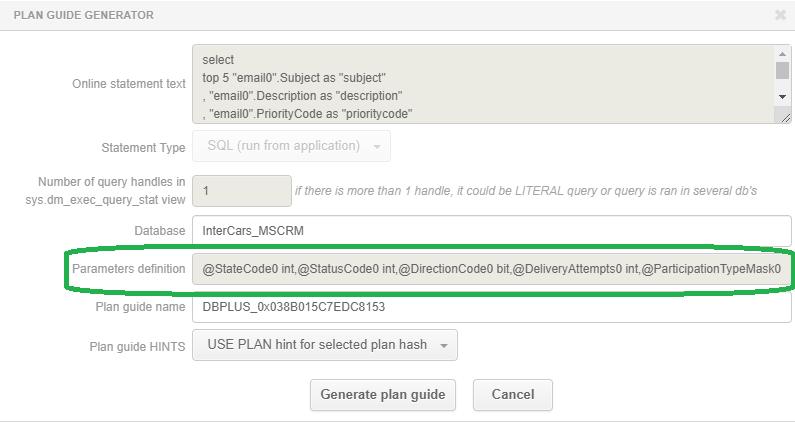
Task: Click inside the Online statement text area
Action: (x=483, y=84)
